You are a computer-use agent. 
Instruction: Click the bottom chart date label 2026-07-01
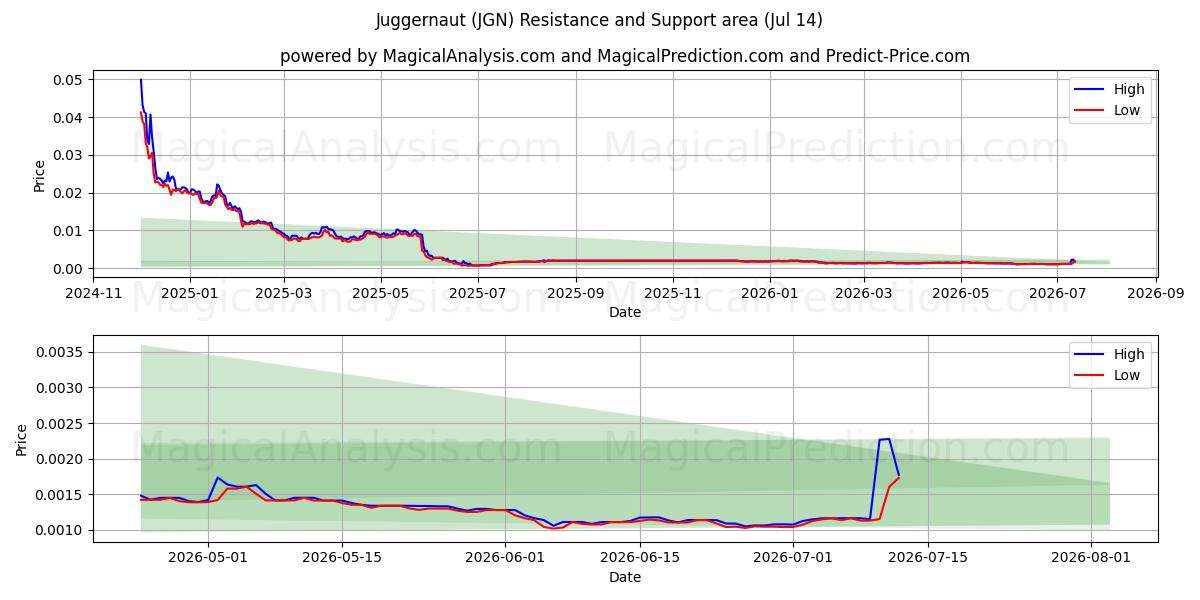coord(793,559)
